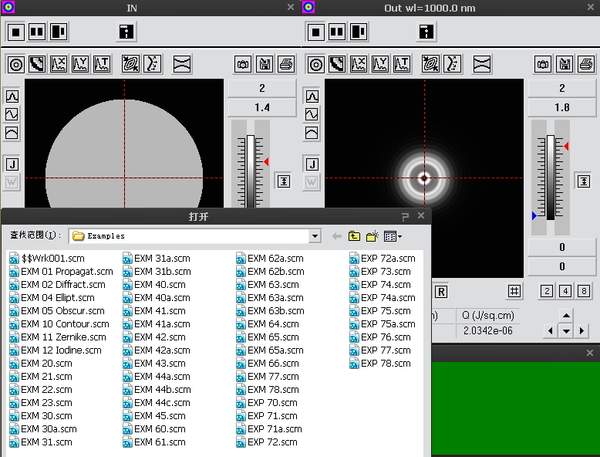This screenshot has width=600, height=457.
Task: Open the Examples folder location dropdown
Action: click(x=315, y=237)
